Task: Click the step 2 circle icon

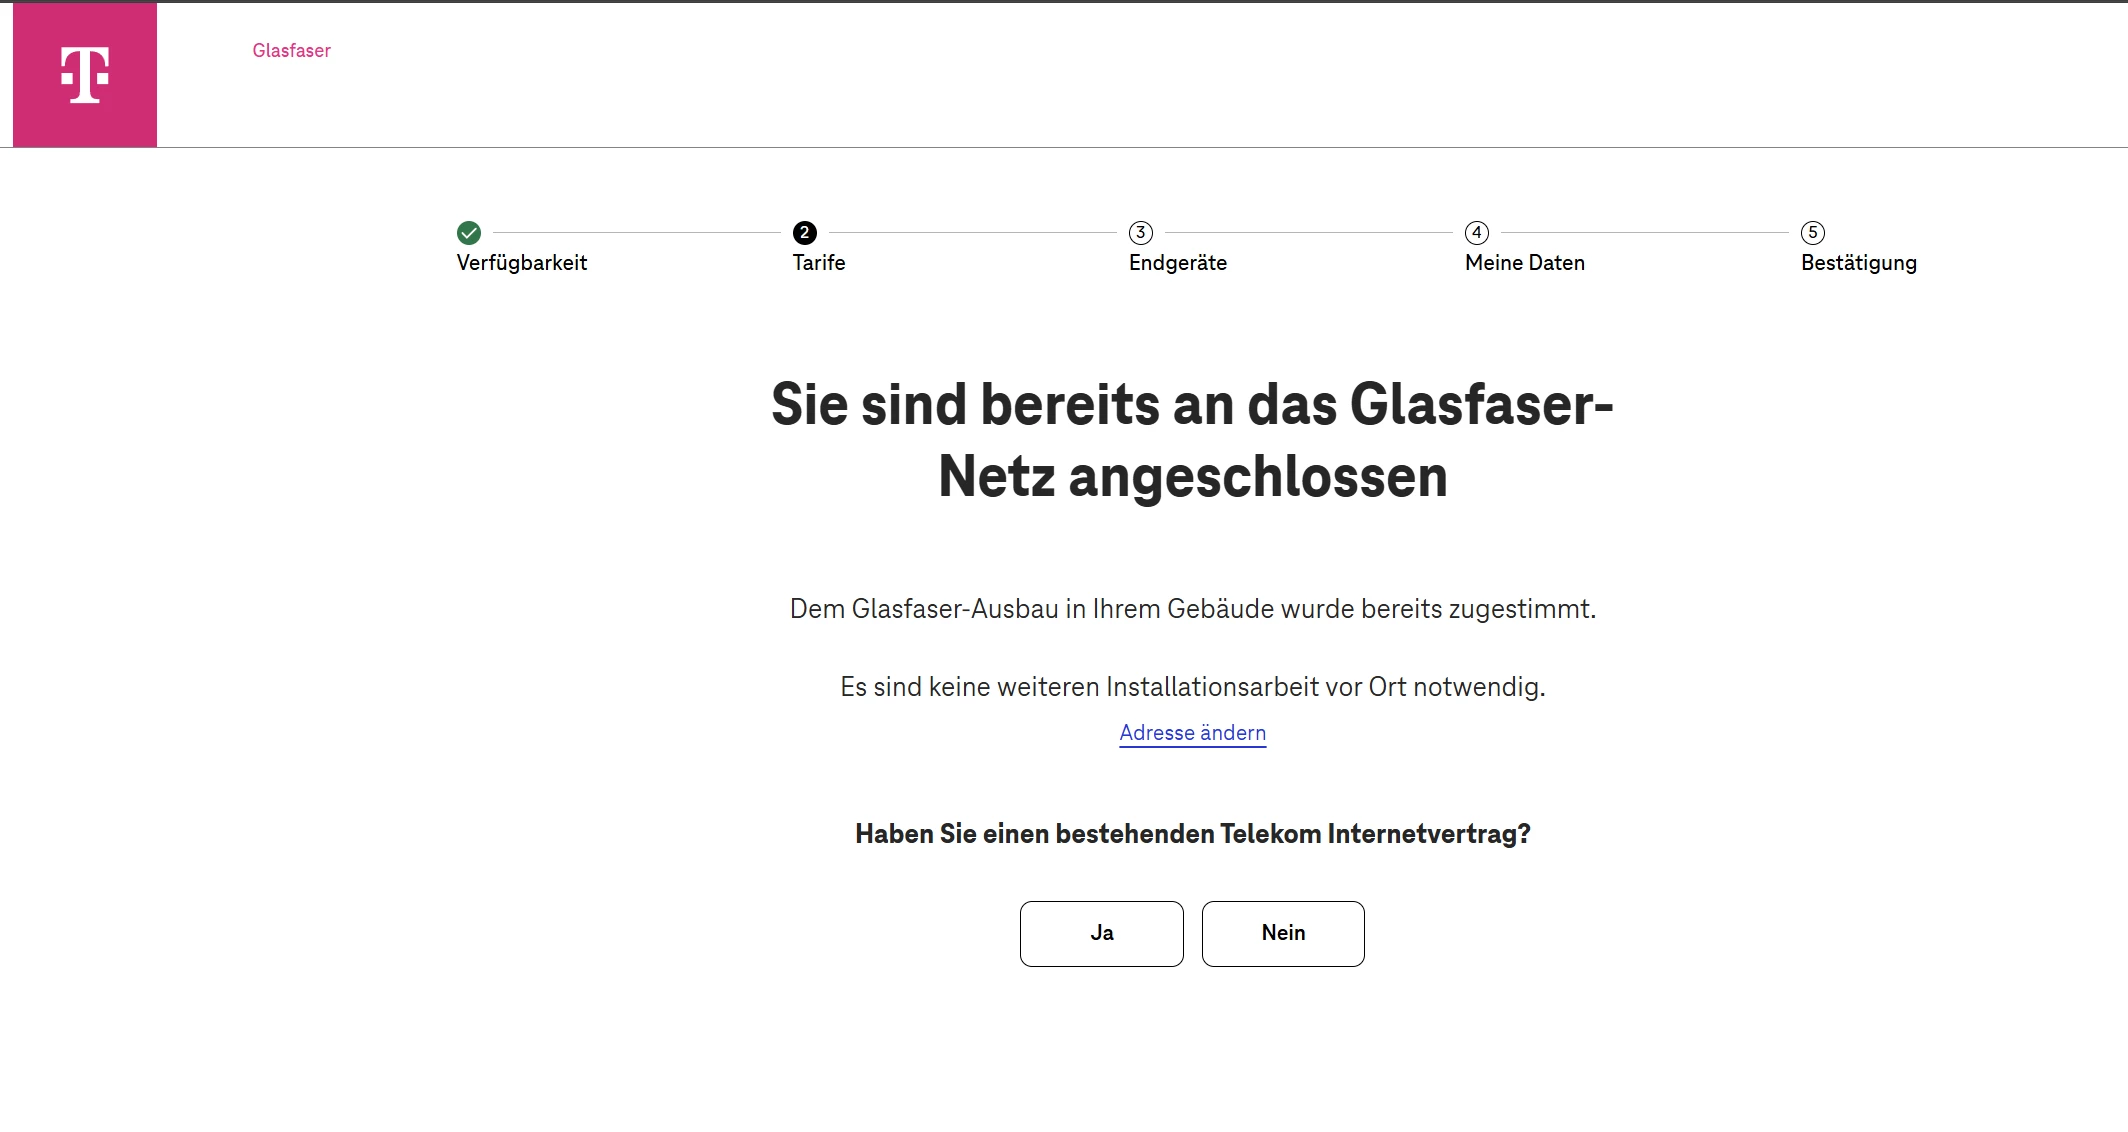Action: 805,233
